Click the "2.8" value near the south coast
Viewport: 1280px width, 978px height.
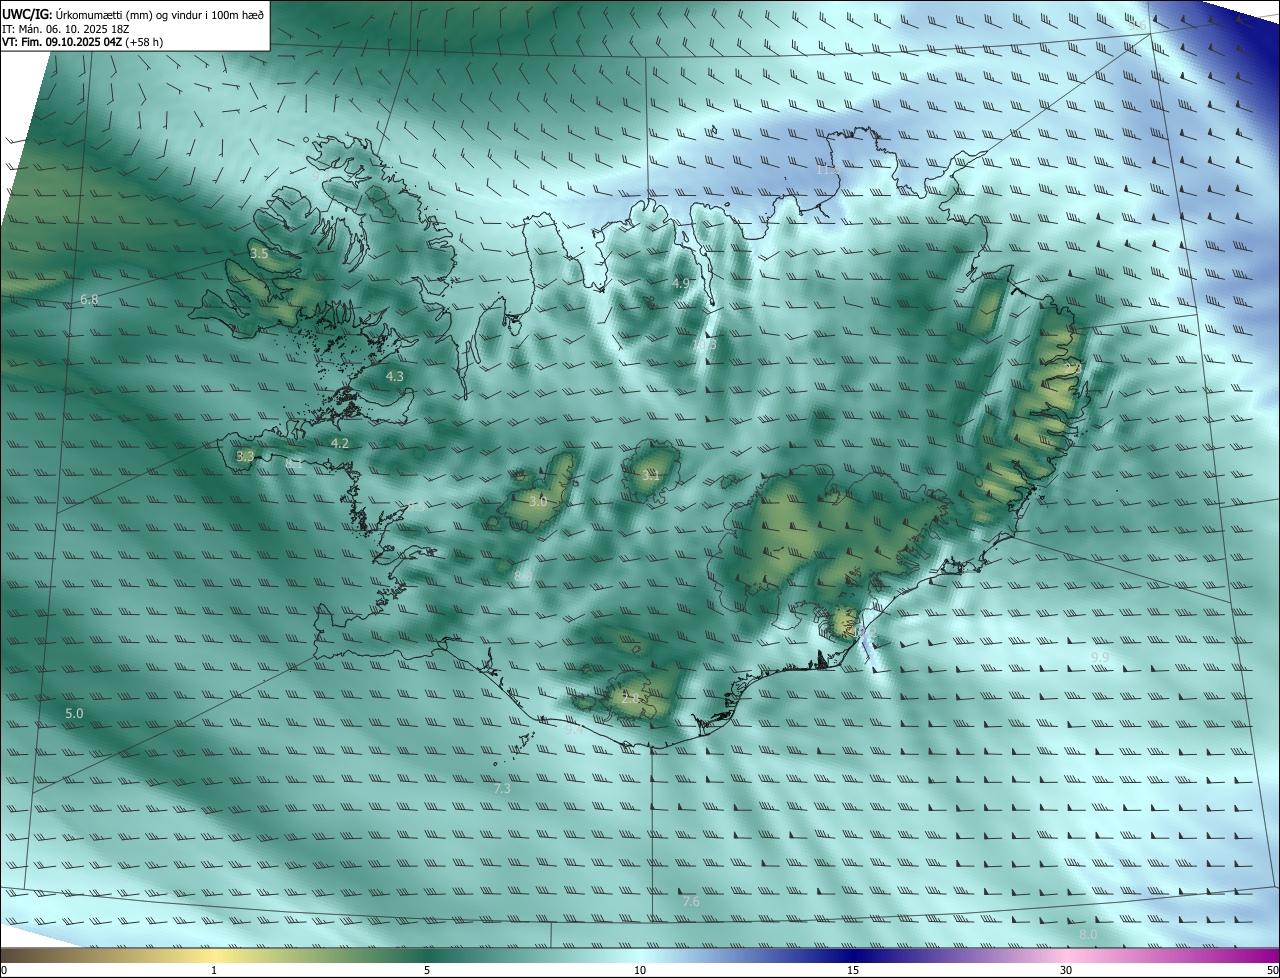tap(632, 698)
